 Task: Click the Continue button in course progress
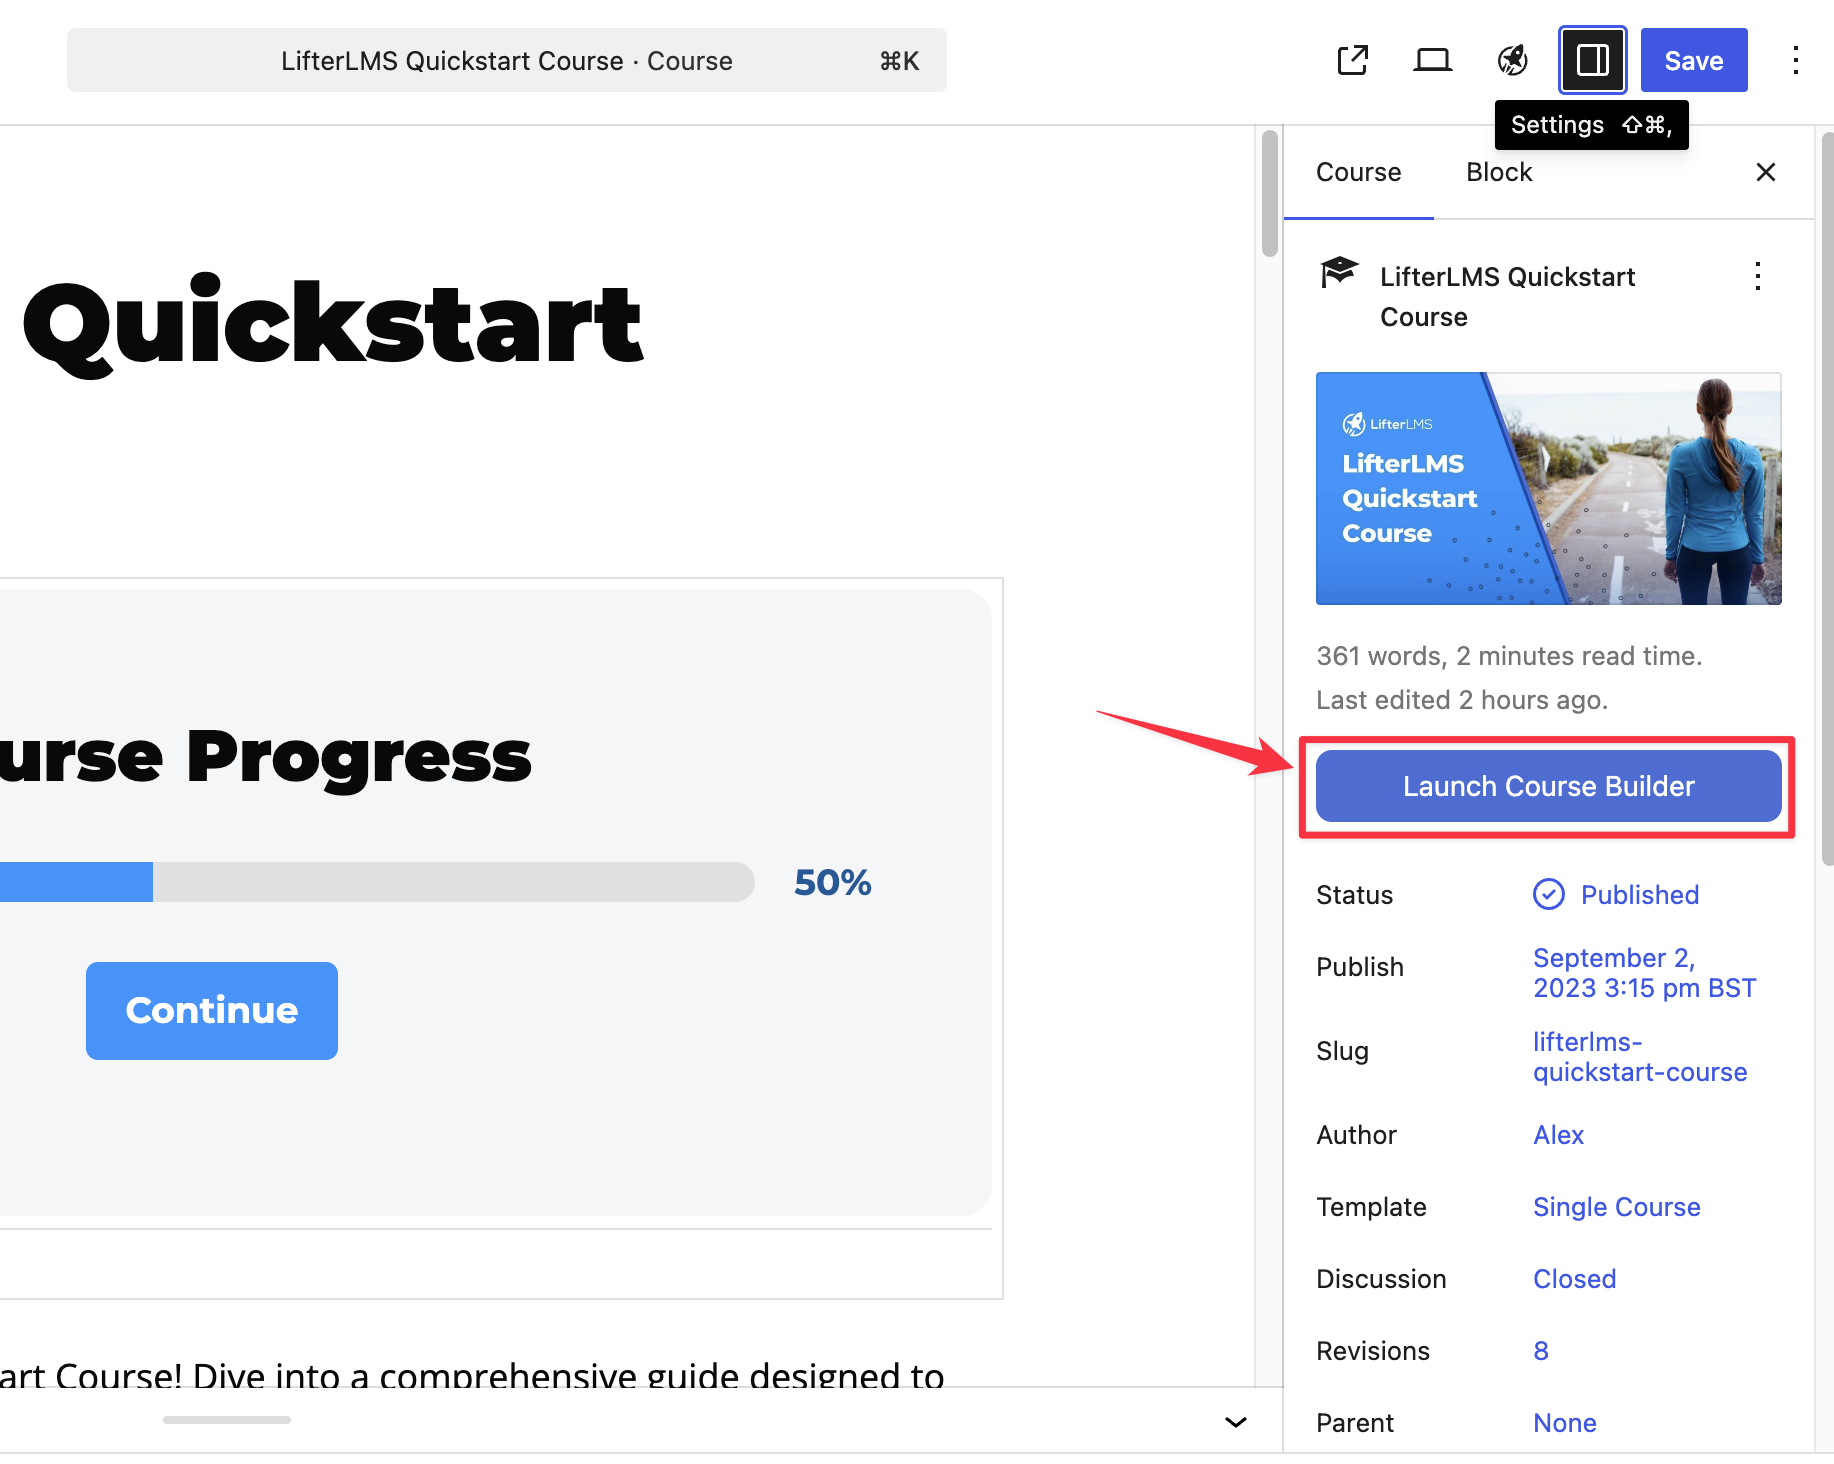pos(212,1011)
